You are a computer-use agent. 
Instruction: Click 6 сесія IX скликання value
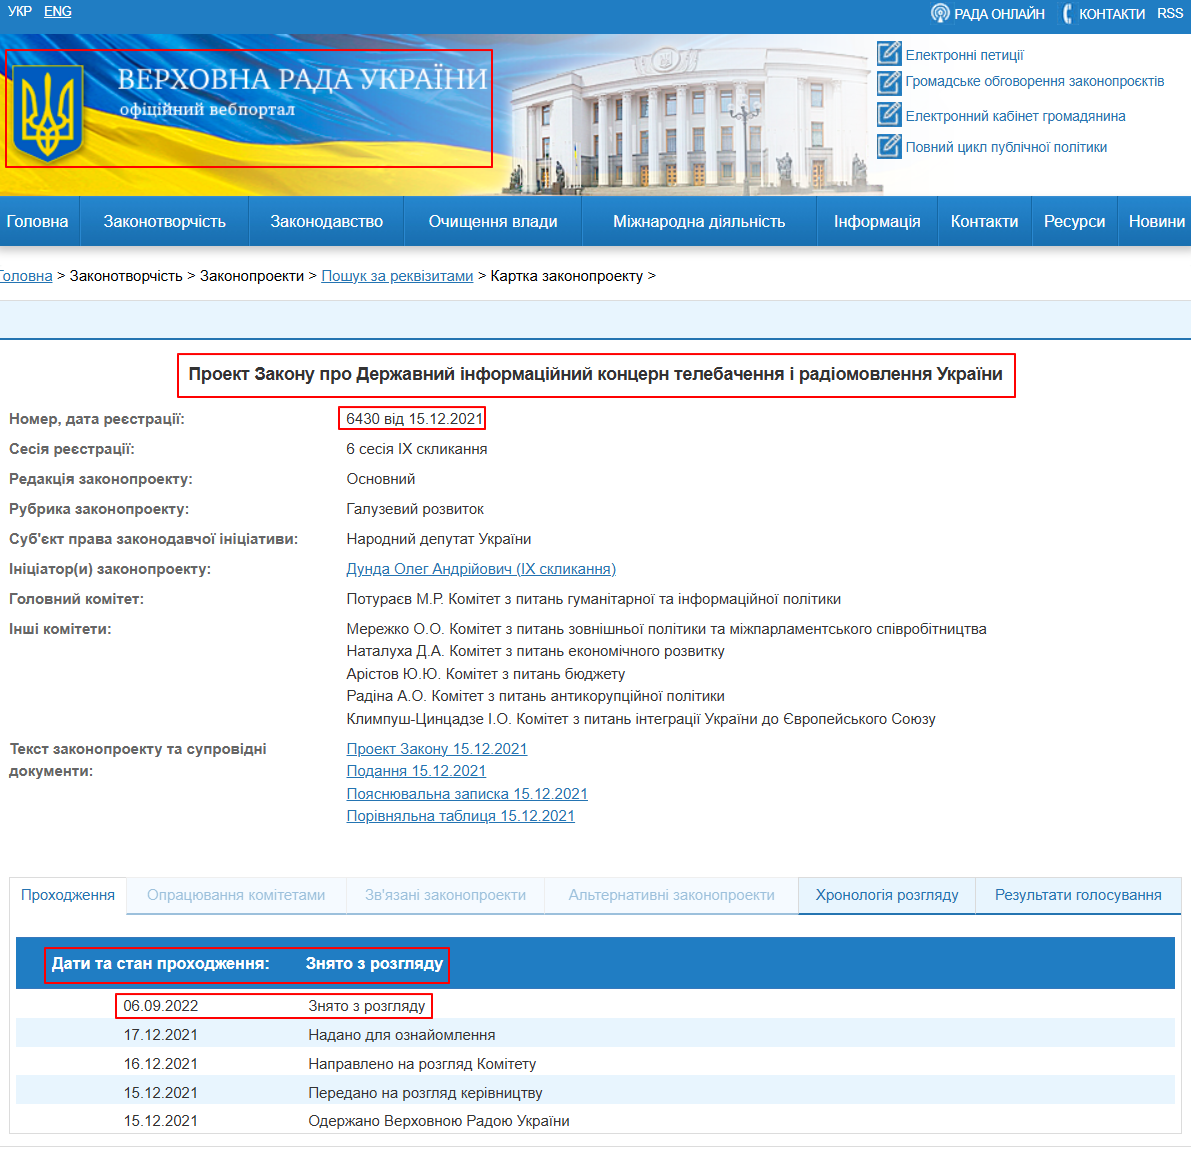pos(416,449)
